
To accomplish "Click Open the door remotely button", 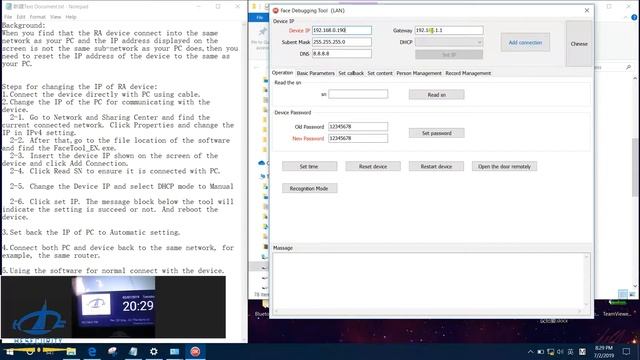I will [504, 167].
